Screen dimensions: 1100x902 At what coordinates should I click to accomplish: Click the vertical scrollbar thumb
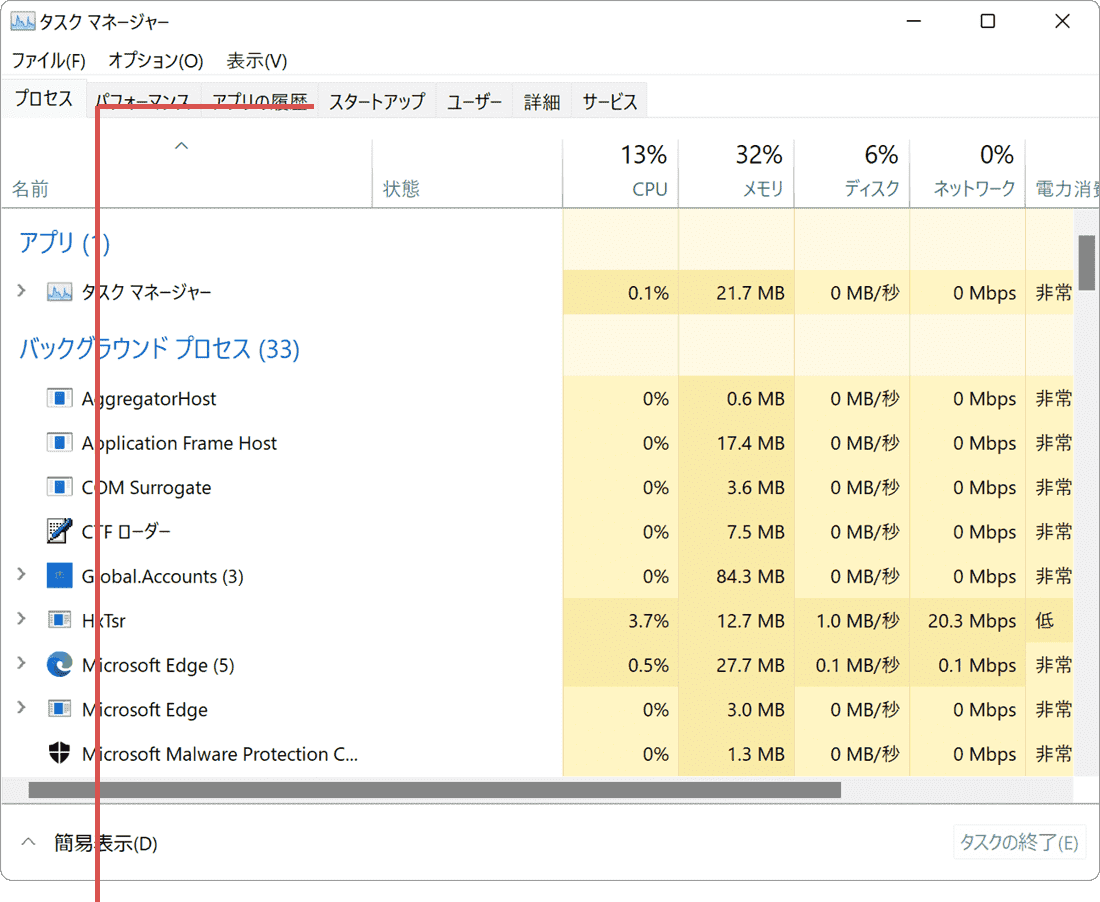(1087, 262)
